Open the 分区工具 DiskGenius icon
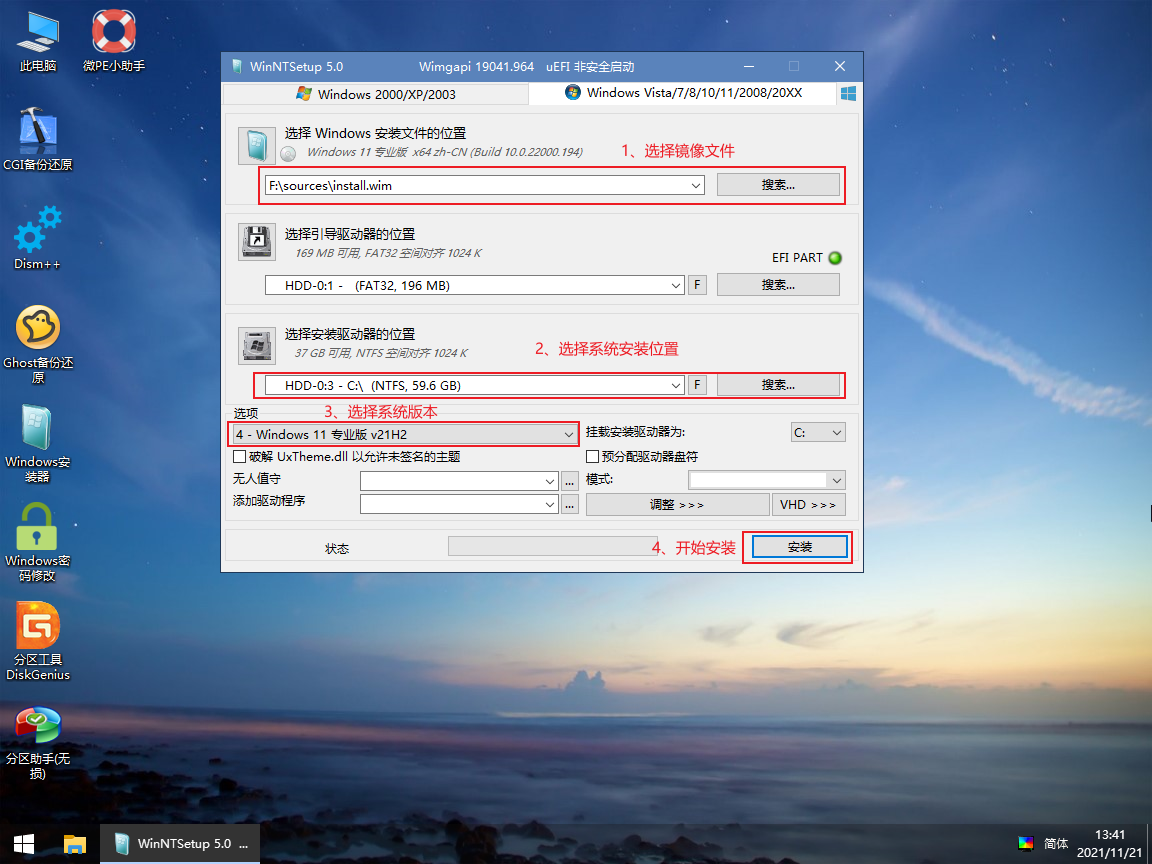The height and width of the screenshot is (864, 1152). (38, 641)
